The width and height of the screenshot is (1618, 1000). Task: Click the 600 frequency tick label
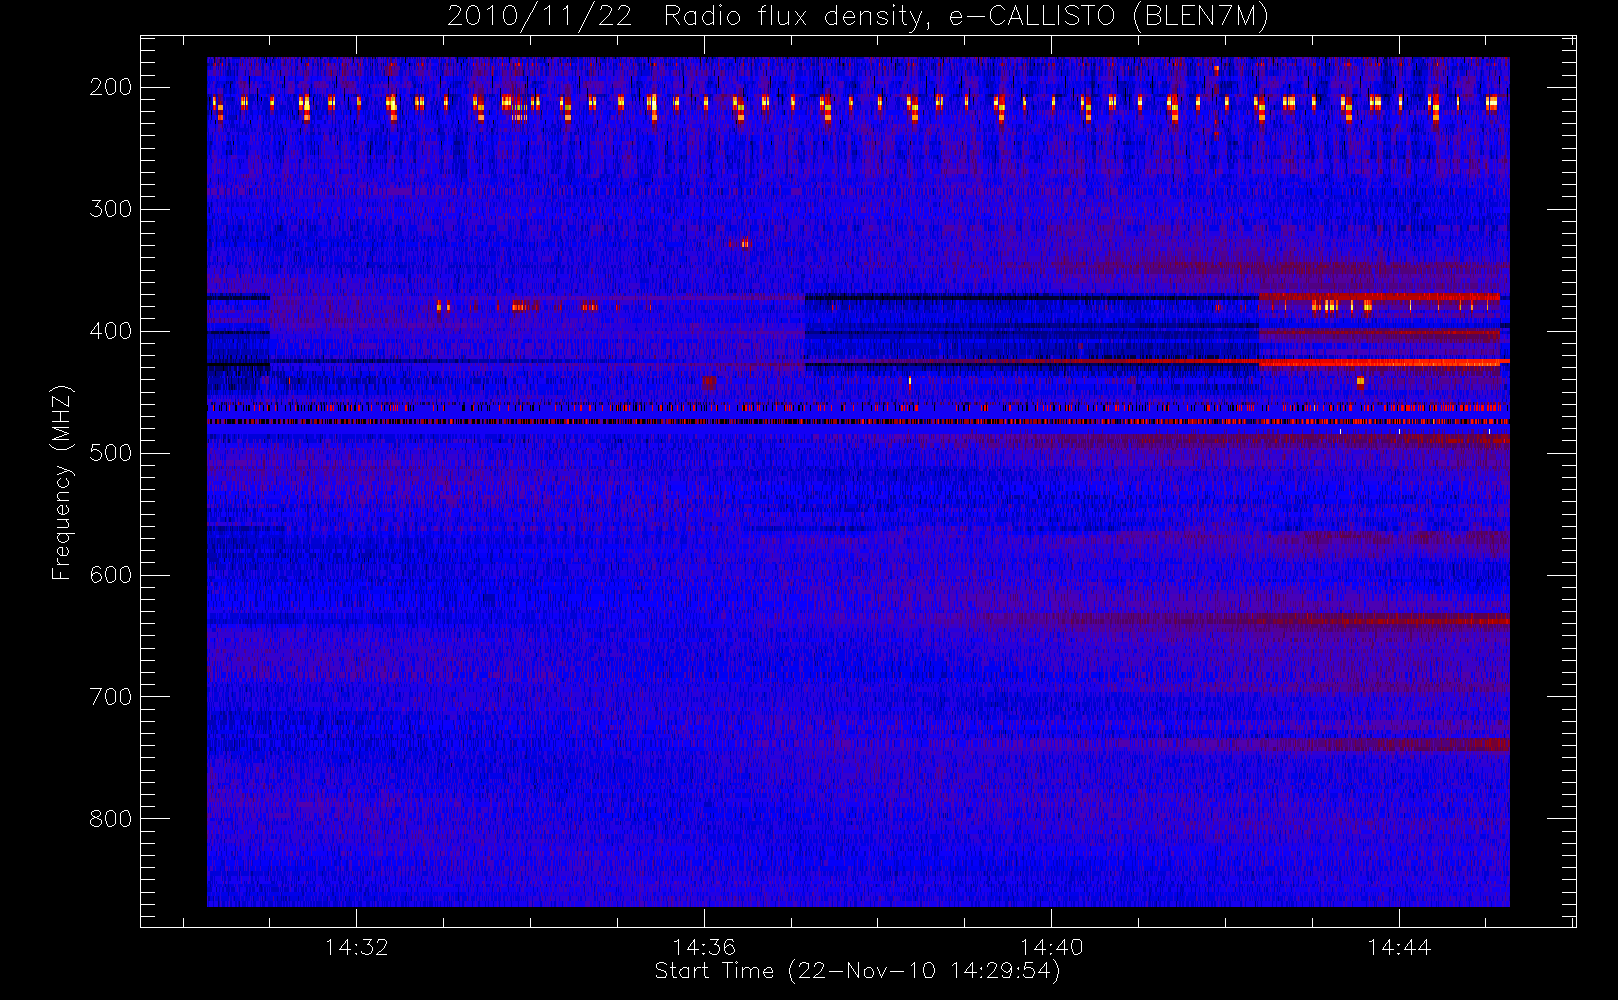111,575
